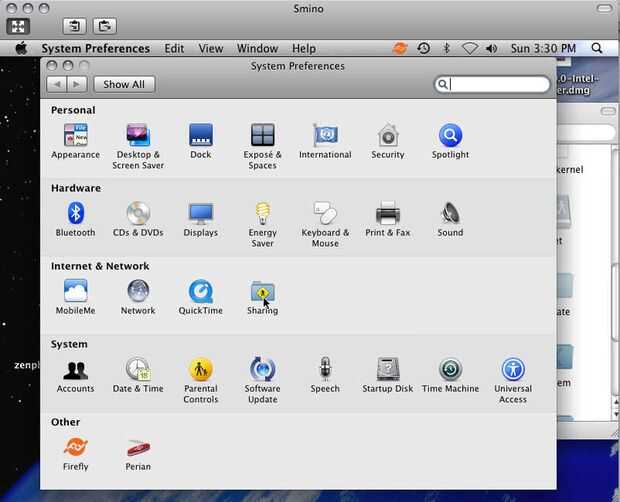Open the Displays preference pane
This screenshot has height=502, width=620.
(x=200, y=219)
